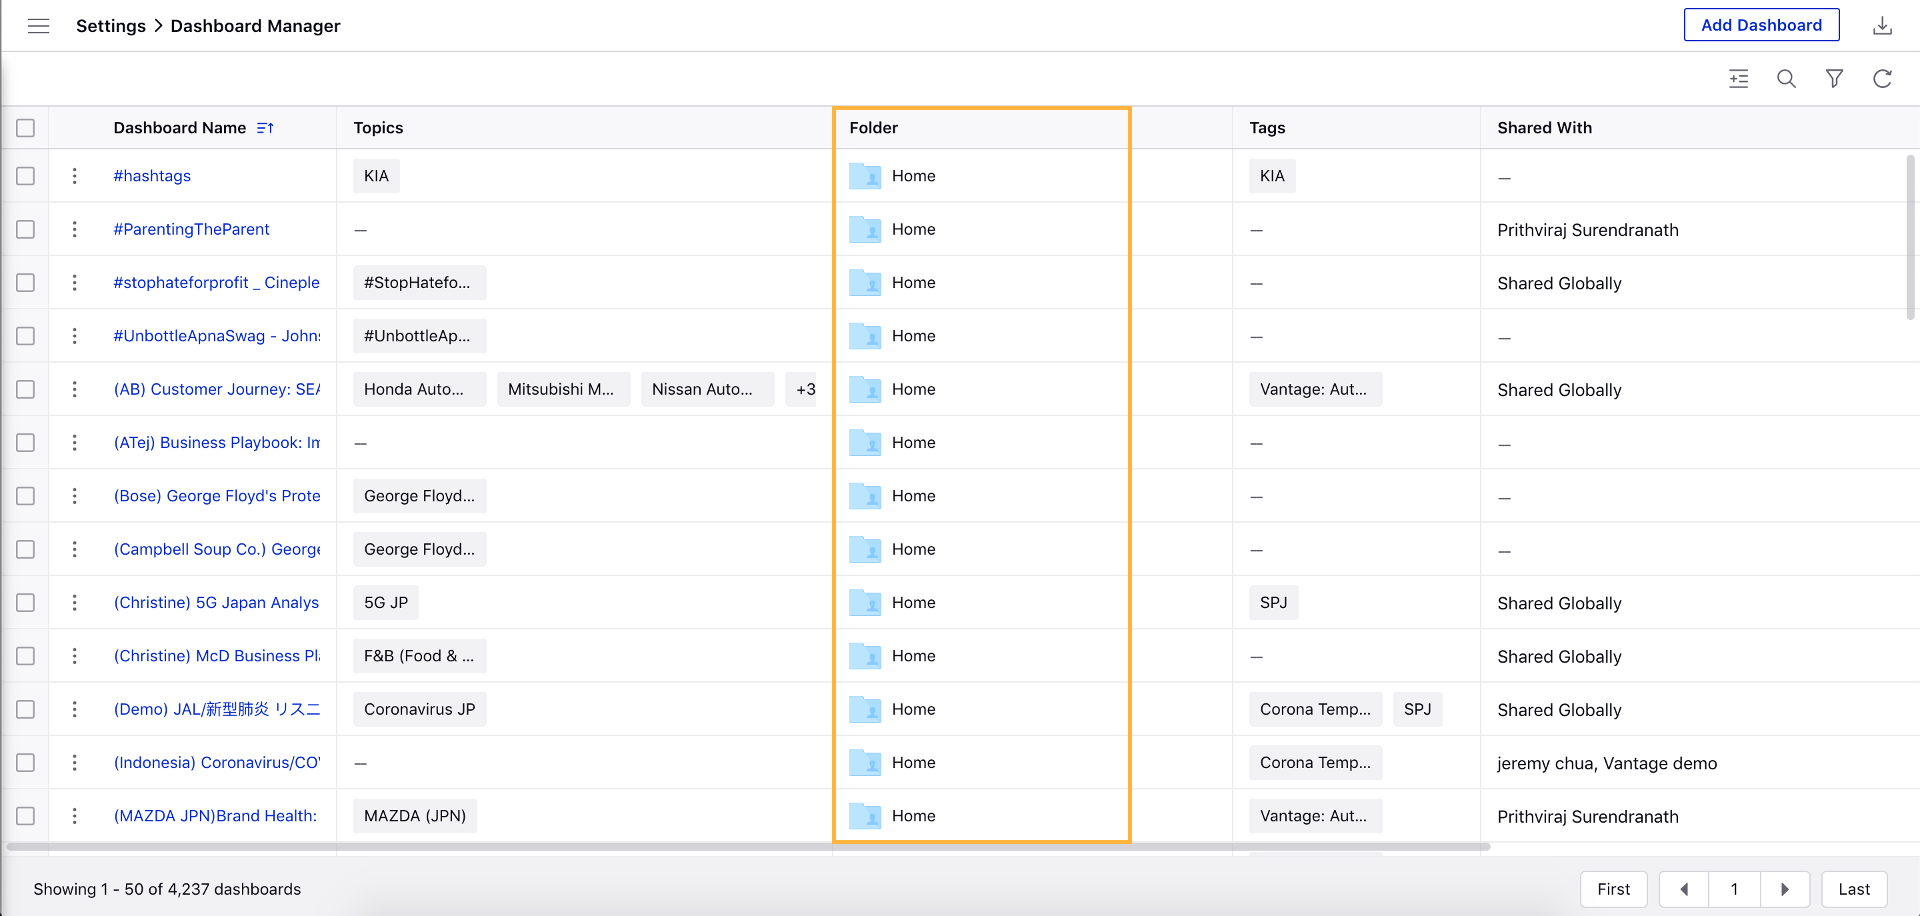Open row options for #UnbottleApnaSwag
Screen dimensions: 1920x916
(x=74, y=336)
